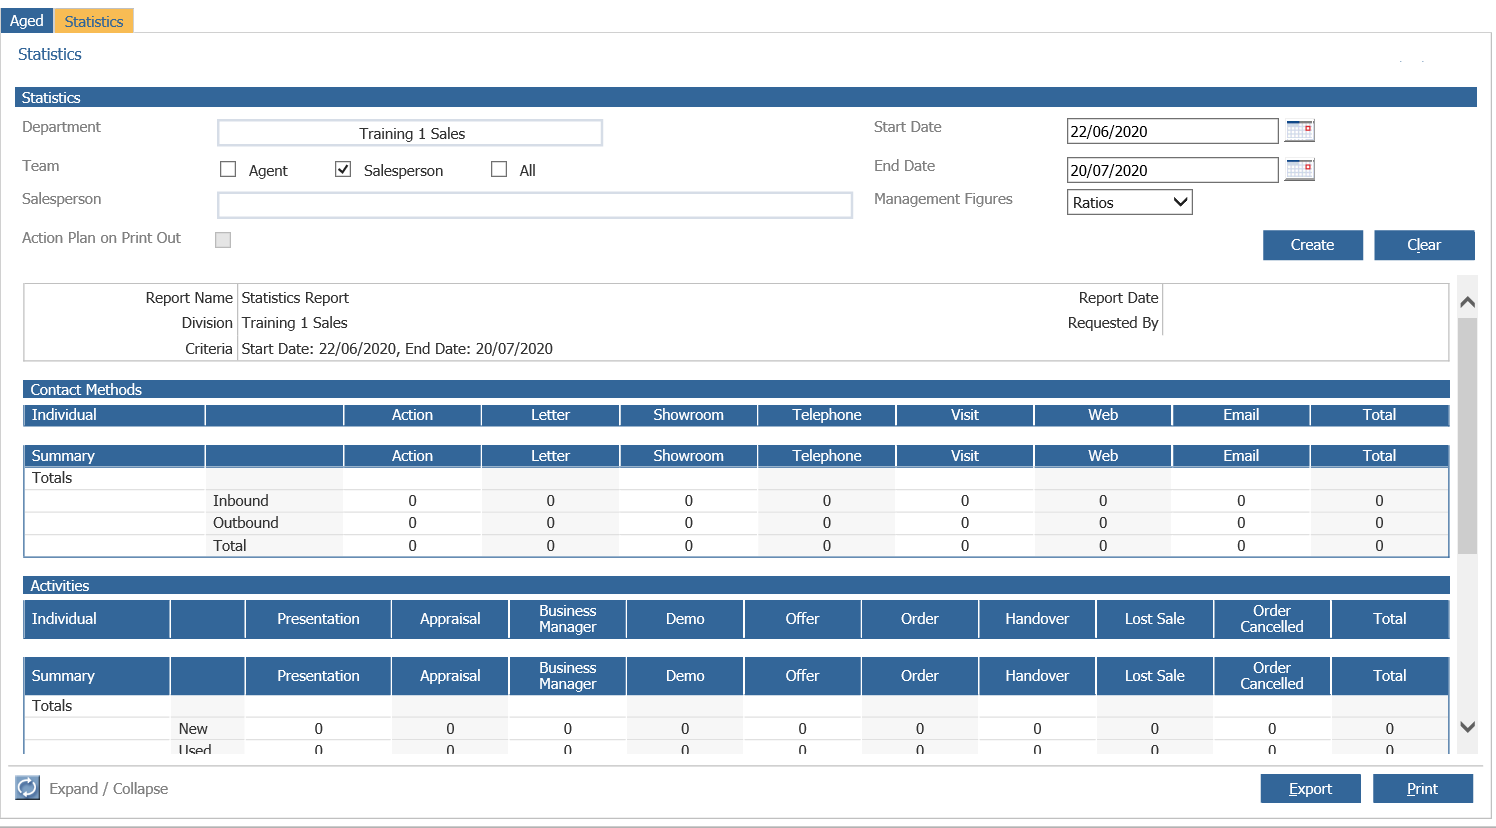The width and height of the screenshot is (1496, 828).
Task: Click the Create button
Action: (1312, 245)
